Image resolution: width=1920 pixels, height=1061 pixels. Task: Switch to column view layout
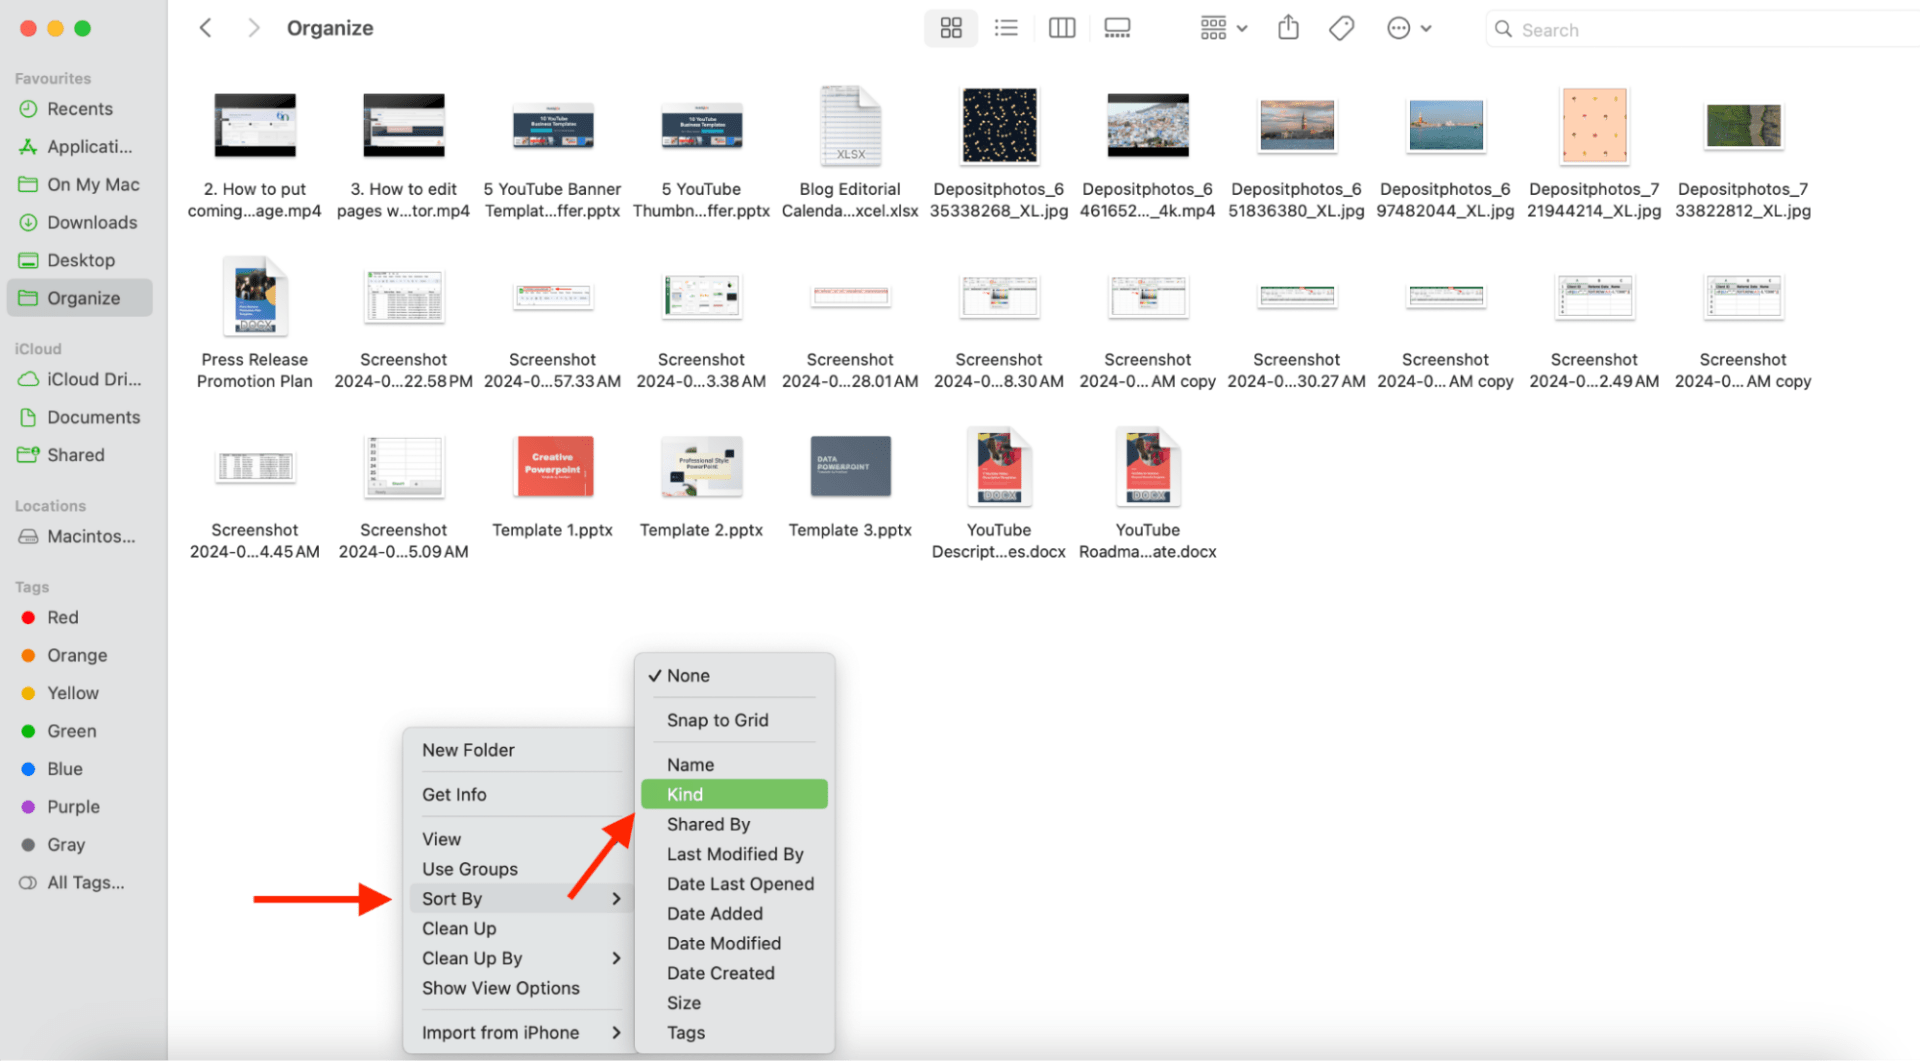[1061, 28]
